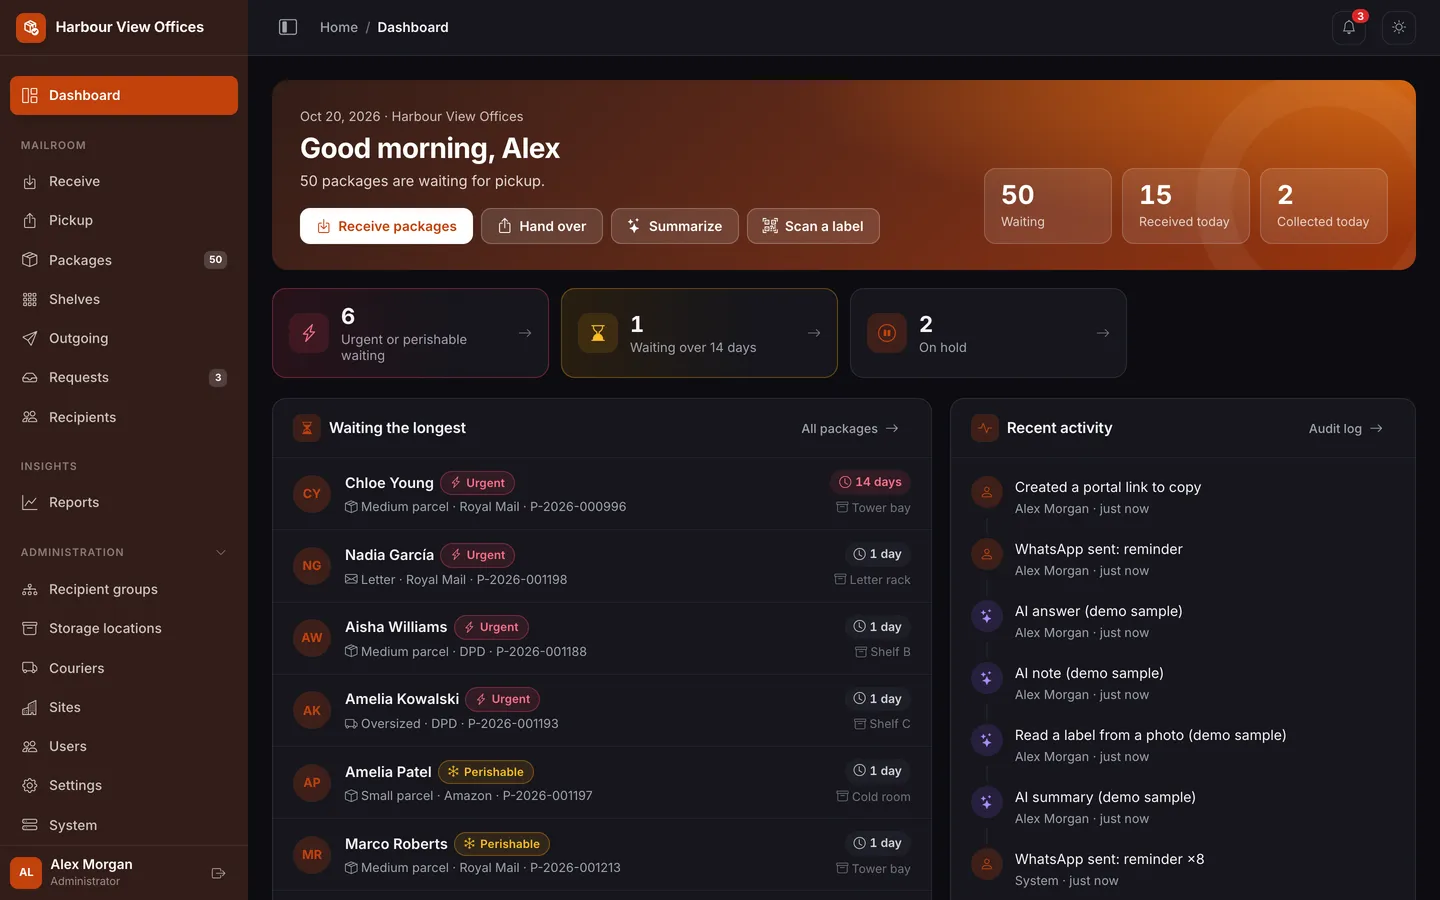Click the Recipient groups icon
Screen dimensions: 1440x900
point(30,589)
